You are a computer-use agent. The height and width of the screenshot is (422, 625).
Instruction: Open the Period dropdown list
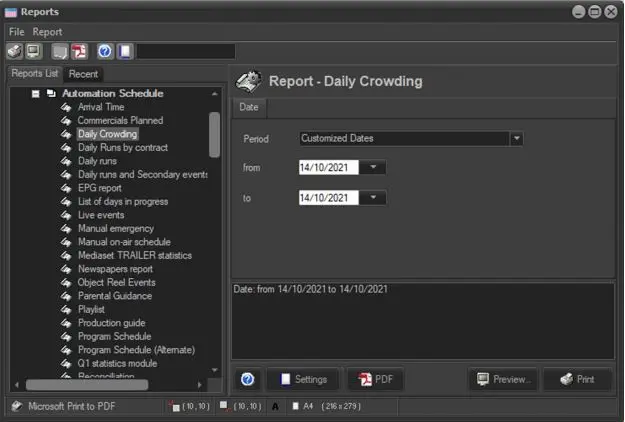pos(516,139)
